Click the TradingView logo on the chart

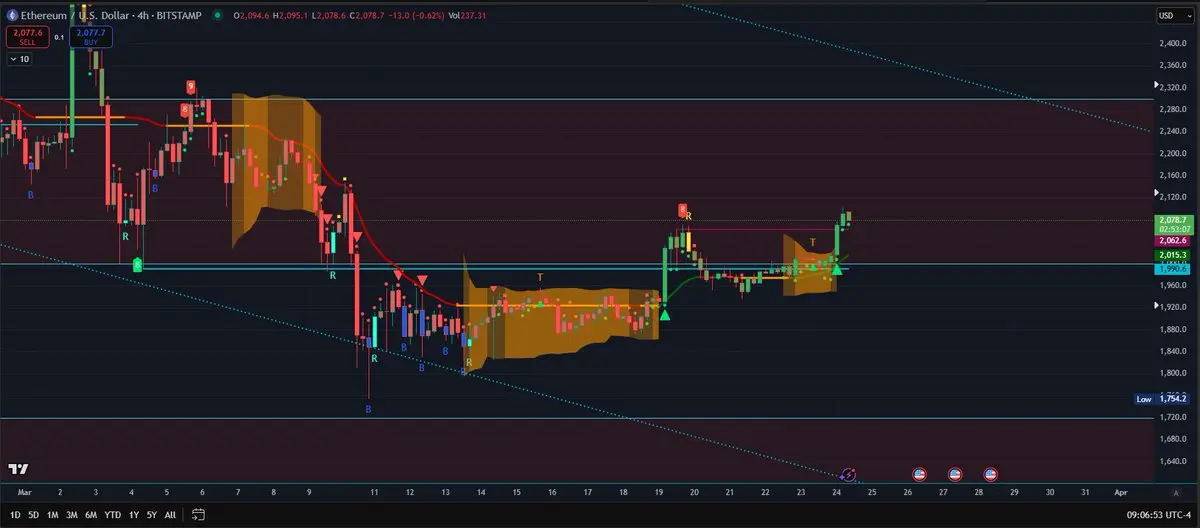[17, 469]
